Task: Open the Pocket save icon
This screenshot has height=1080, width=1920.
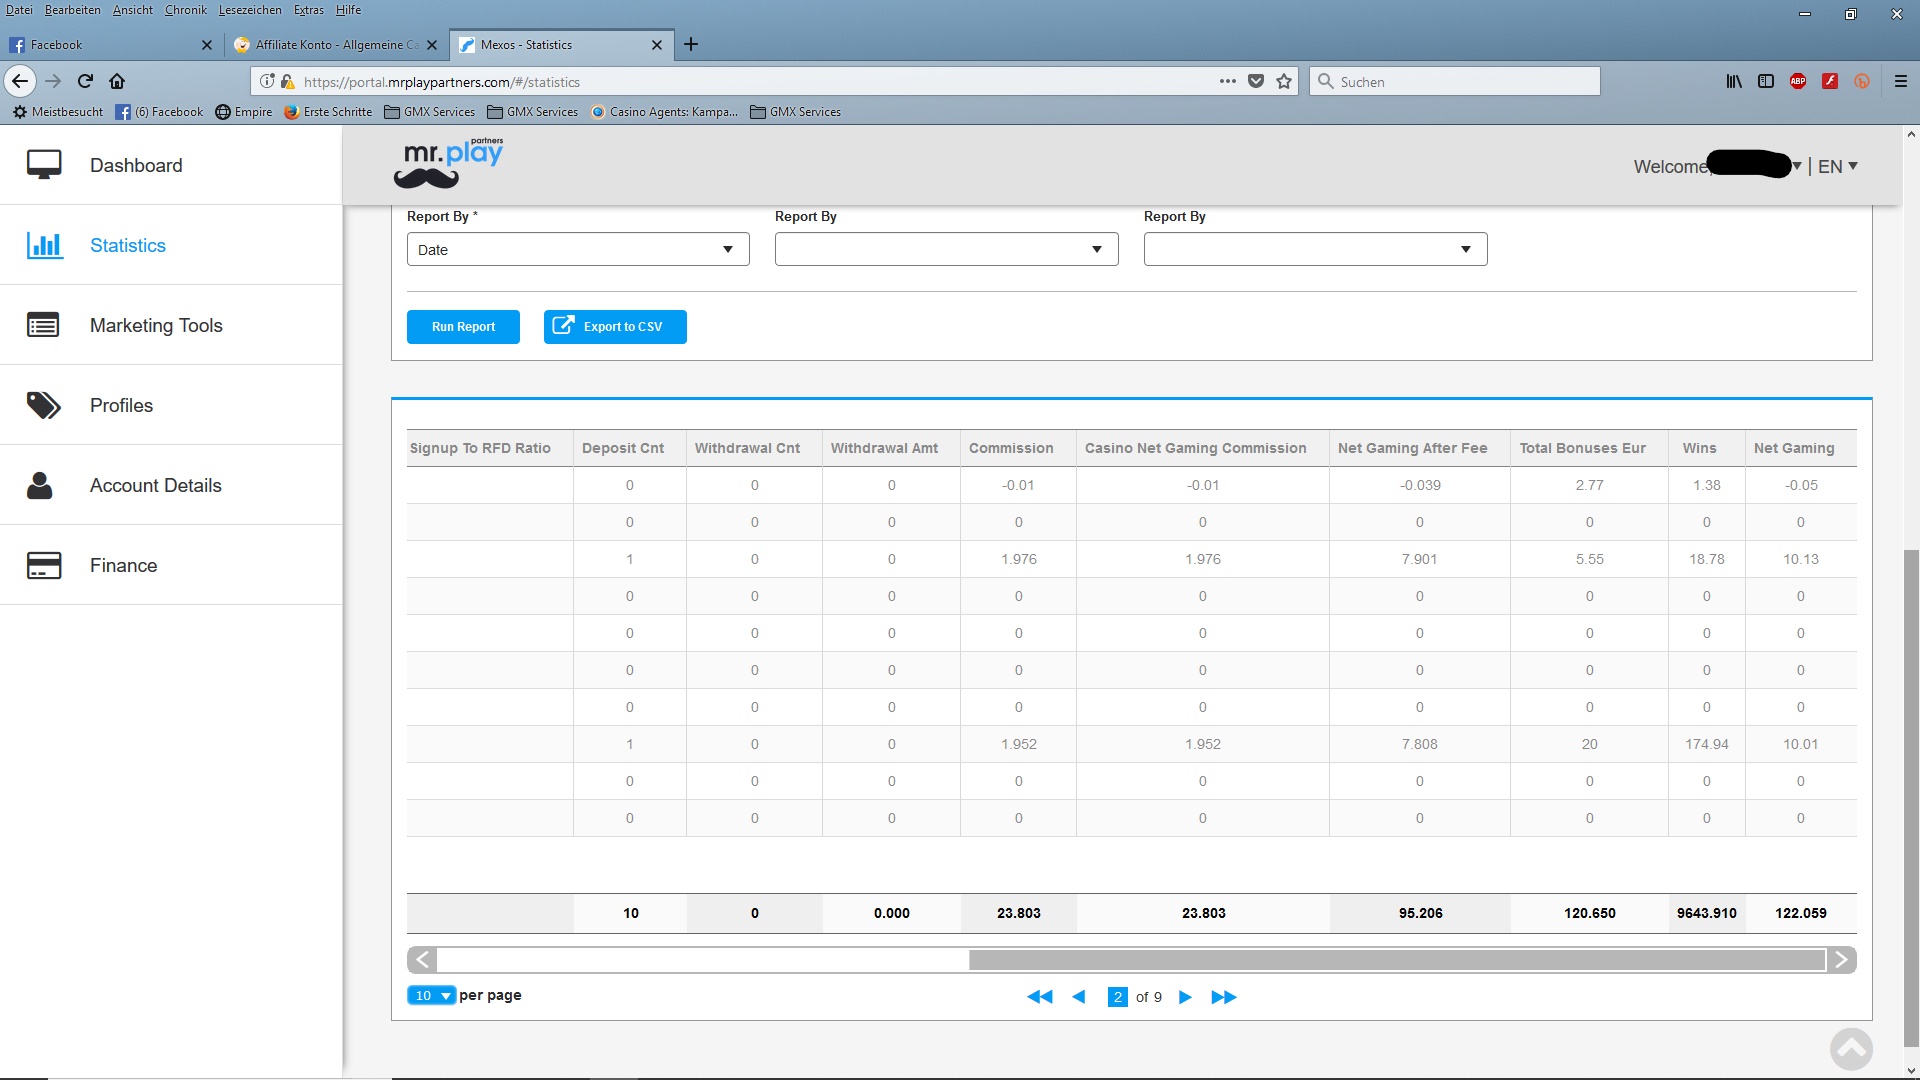Action: pyautogui.click(x=1256, y=82)
